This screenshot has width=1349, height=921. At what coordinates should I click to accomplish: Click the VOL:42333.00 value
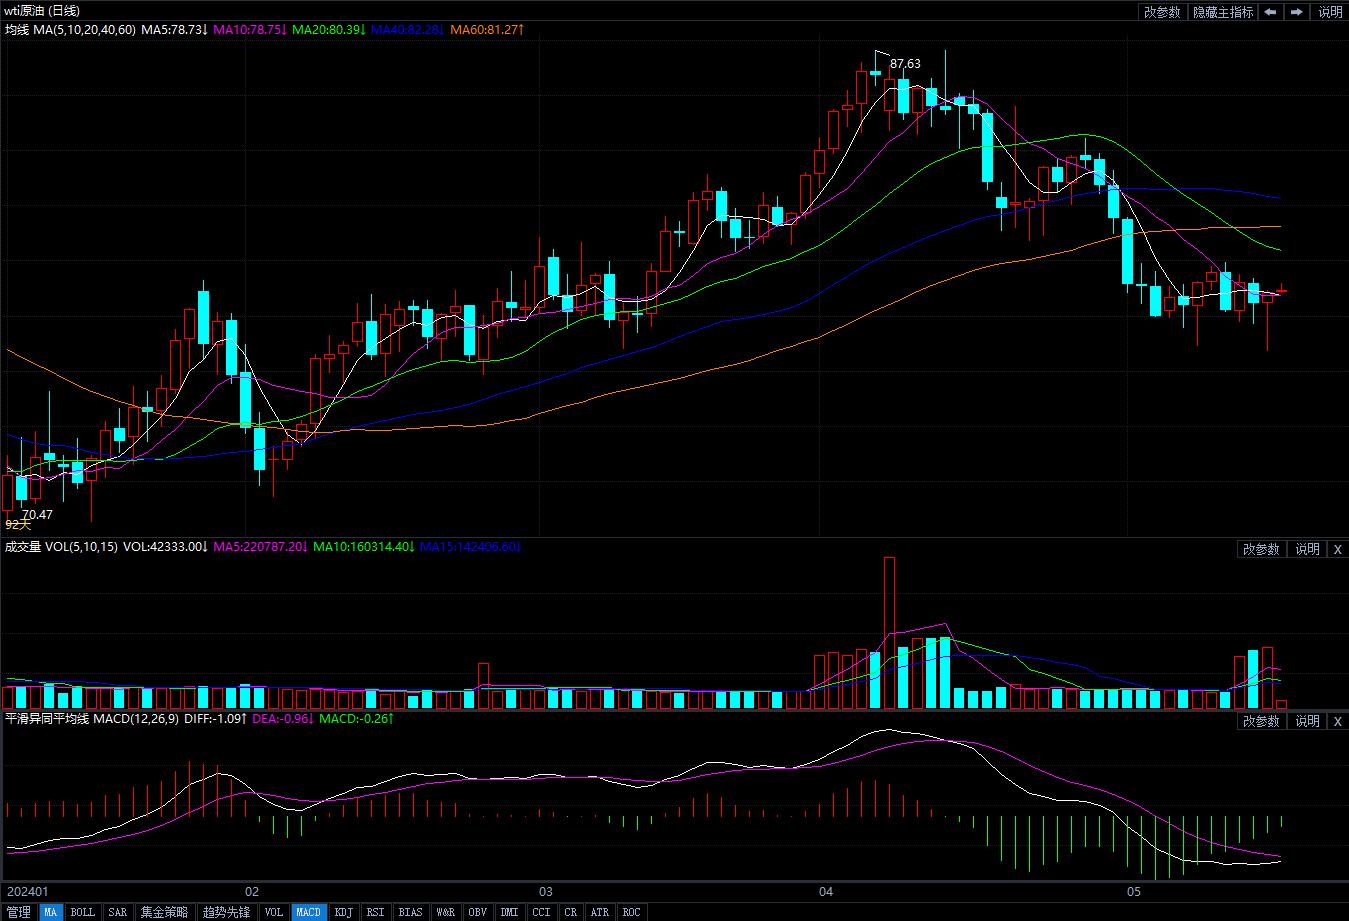pos(165,547)
